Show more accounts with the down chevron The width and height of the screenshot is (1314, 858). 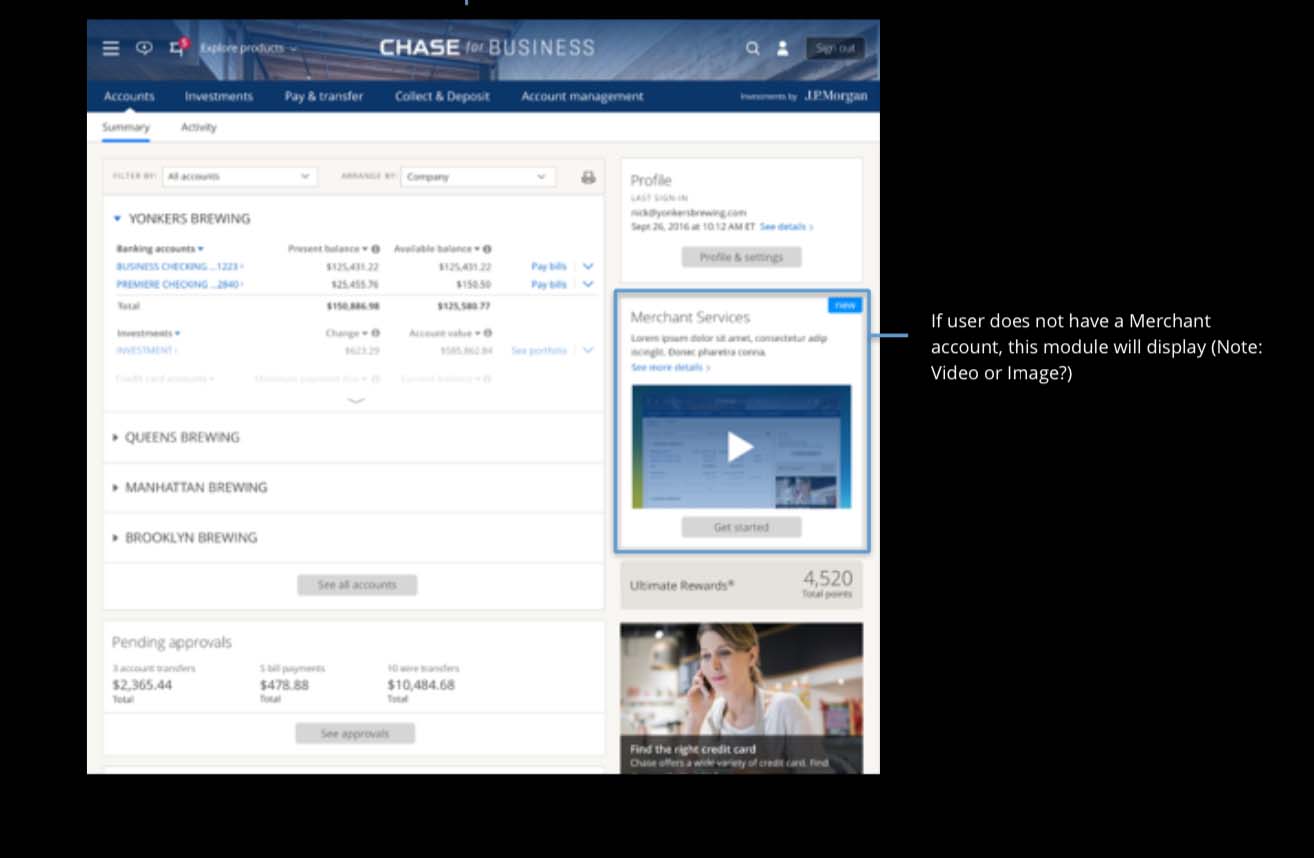355,400
